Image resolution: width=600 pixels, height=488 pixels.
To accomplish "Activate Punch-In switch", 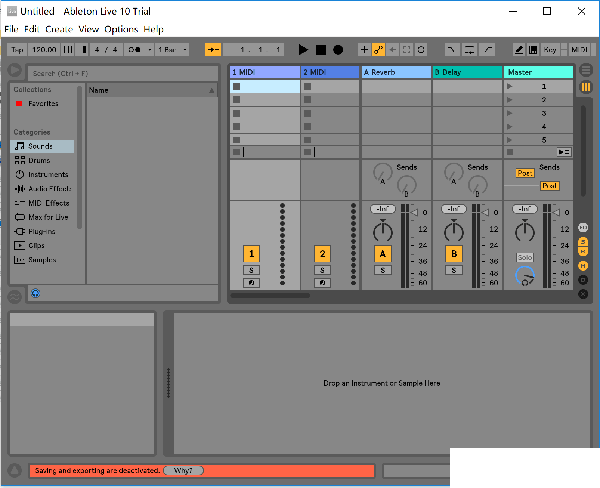I will pyautogui.click(x=452, y=50).
